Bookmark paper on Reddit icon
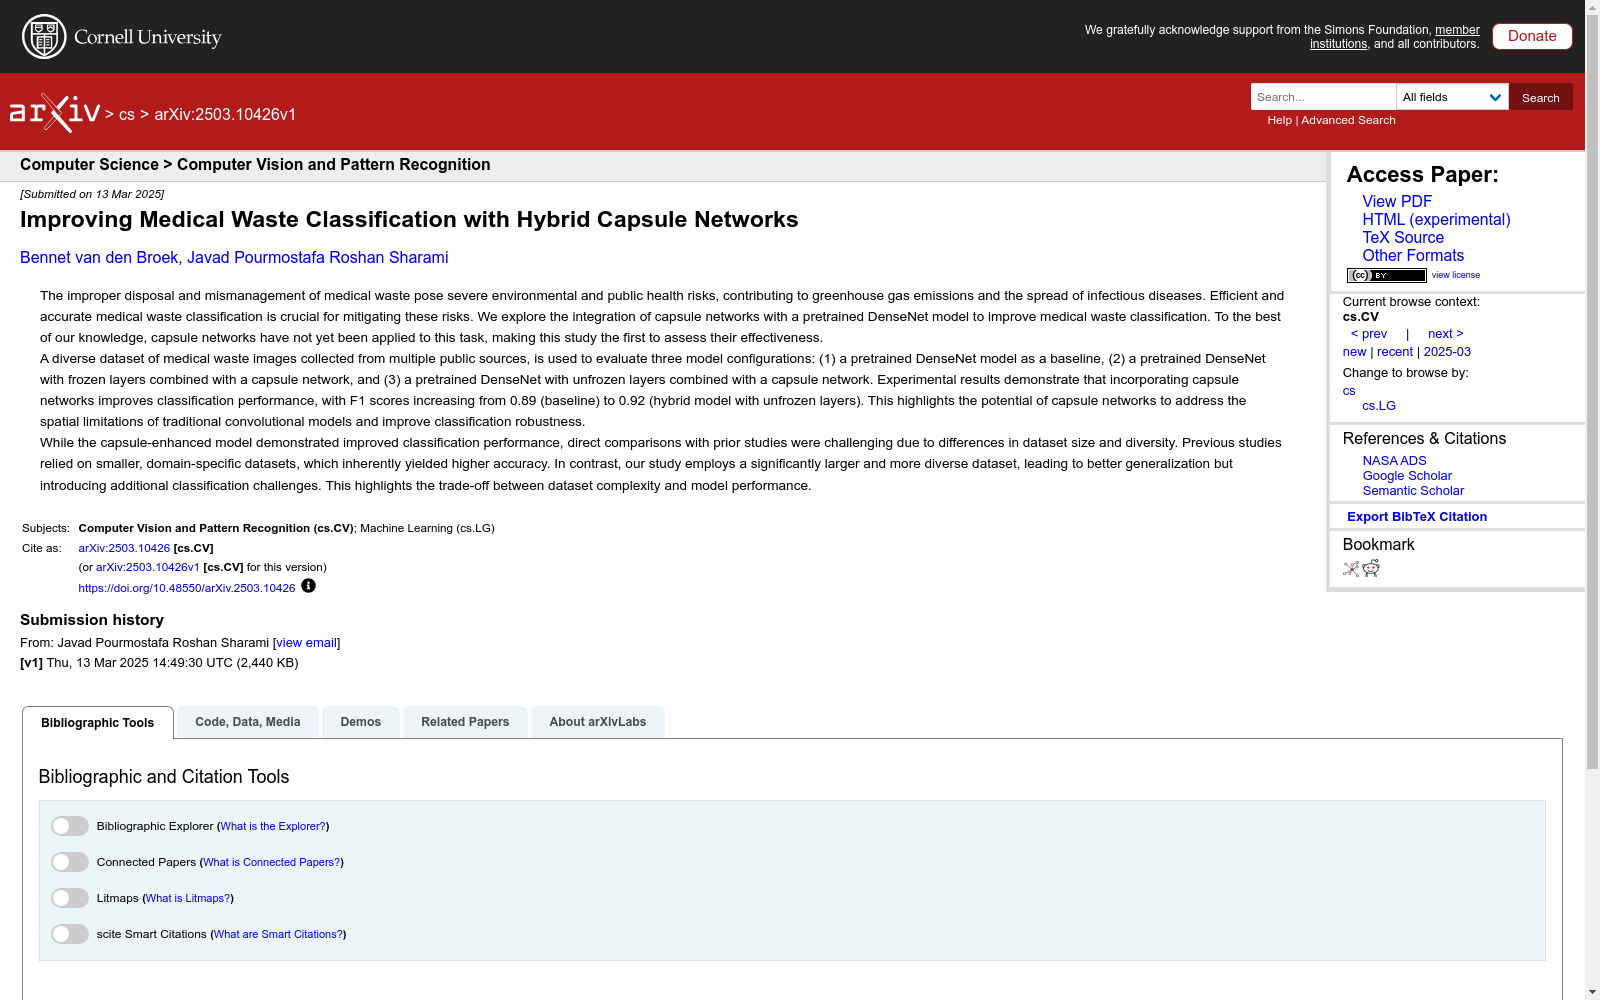 coord(1371,569)
